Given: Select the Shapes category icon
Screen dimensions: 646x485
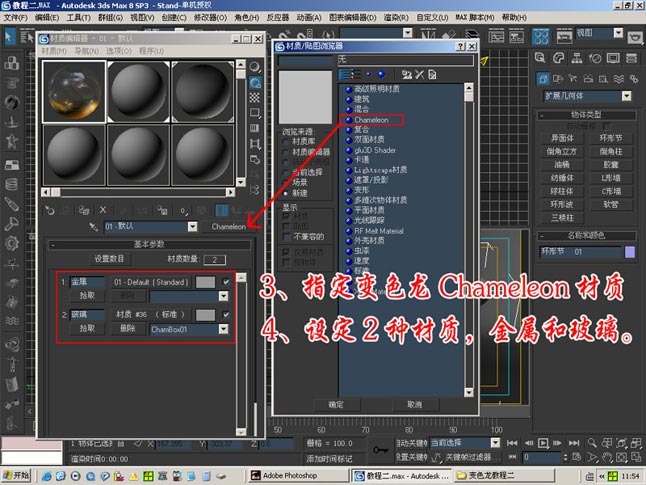Looking at the screenshot, I should point(558,79).
